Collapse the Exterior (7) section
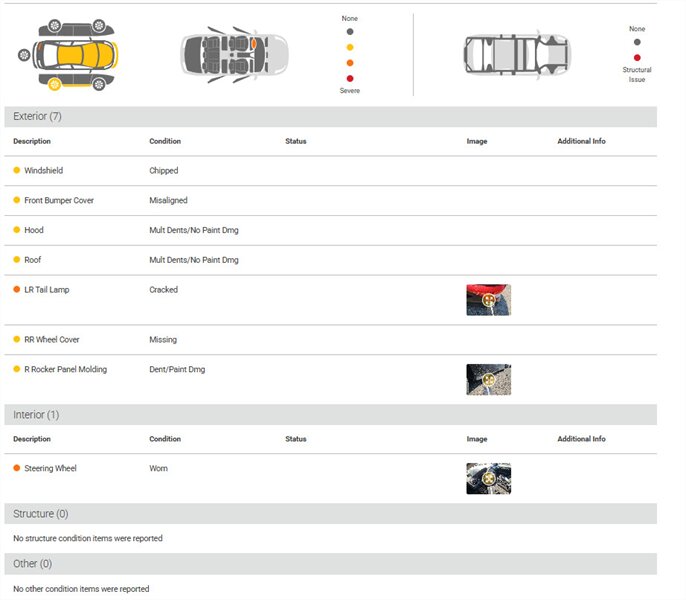Screen dimensions: 686x600 [37, 117]
